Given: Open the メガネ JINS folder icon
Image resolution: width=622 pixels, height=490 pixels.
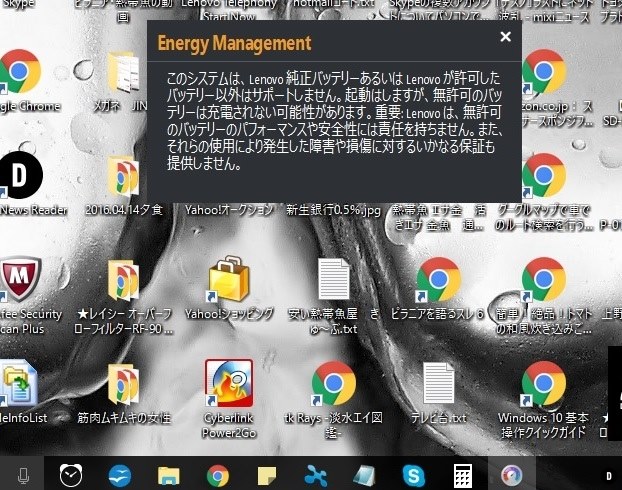Looking at the screenshot, I should coord(124,73).
